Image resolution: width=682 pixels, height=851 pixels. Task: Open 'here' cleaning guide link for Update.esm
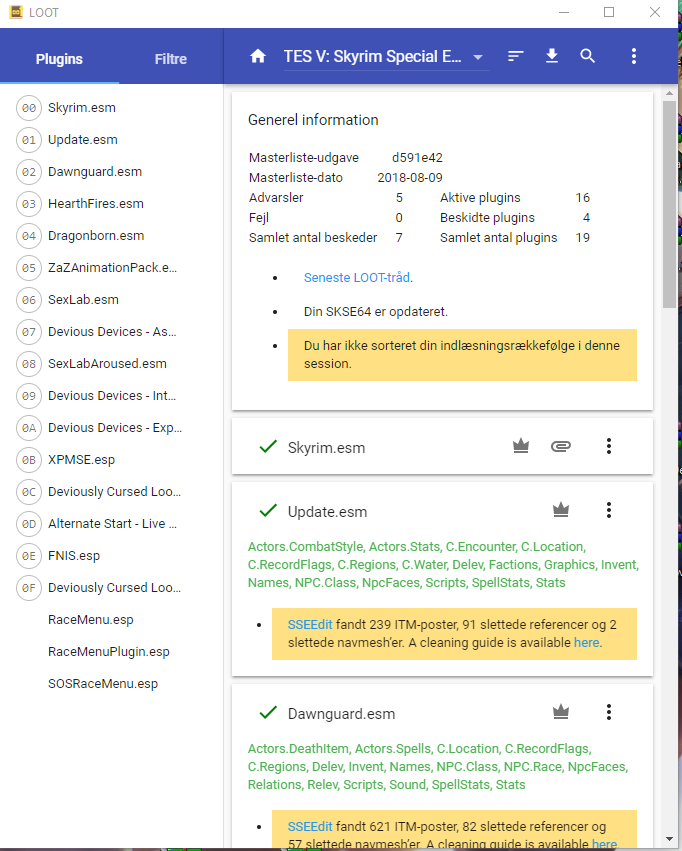pos(587,643)
